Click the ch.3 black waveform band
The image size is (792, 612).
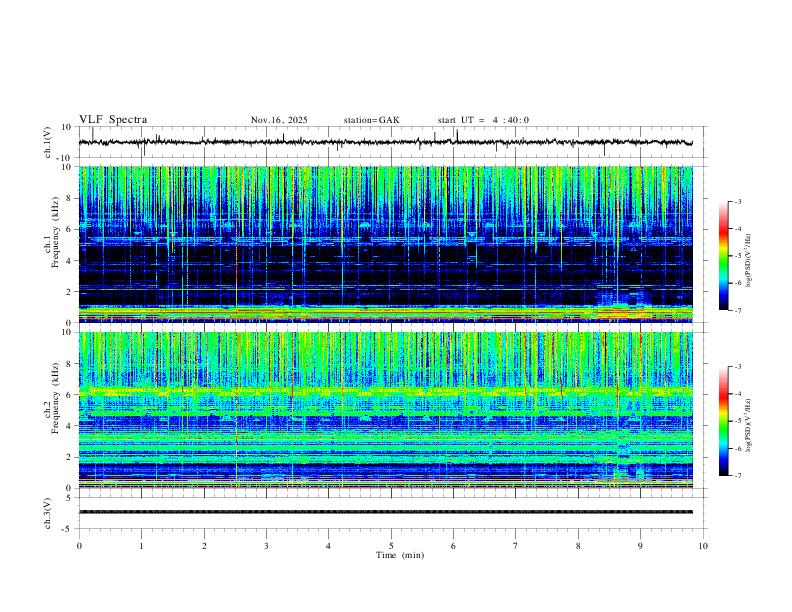(x=385, y=512)
